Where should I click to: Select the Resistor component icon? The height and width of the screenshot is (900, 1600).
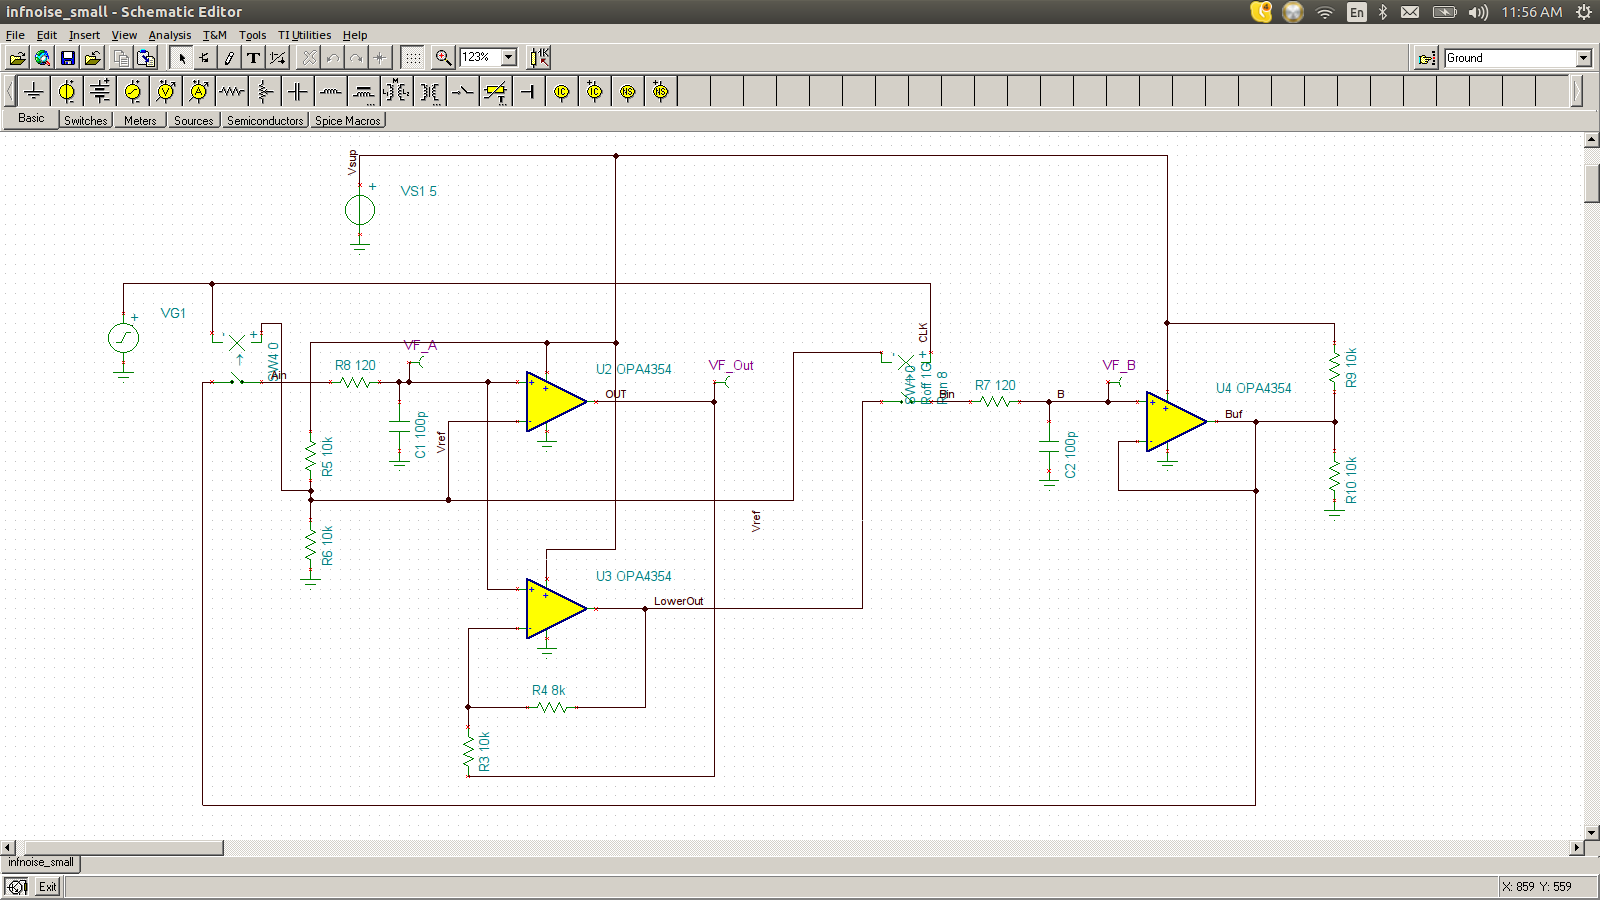click(x=231, y=90)
